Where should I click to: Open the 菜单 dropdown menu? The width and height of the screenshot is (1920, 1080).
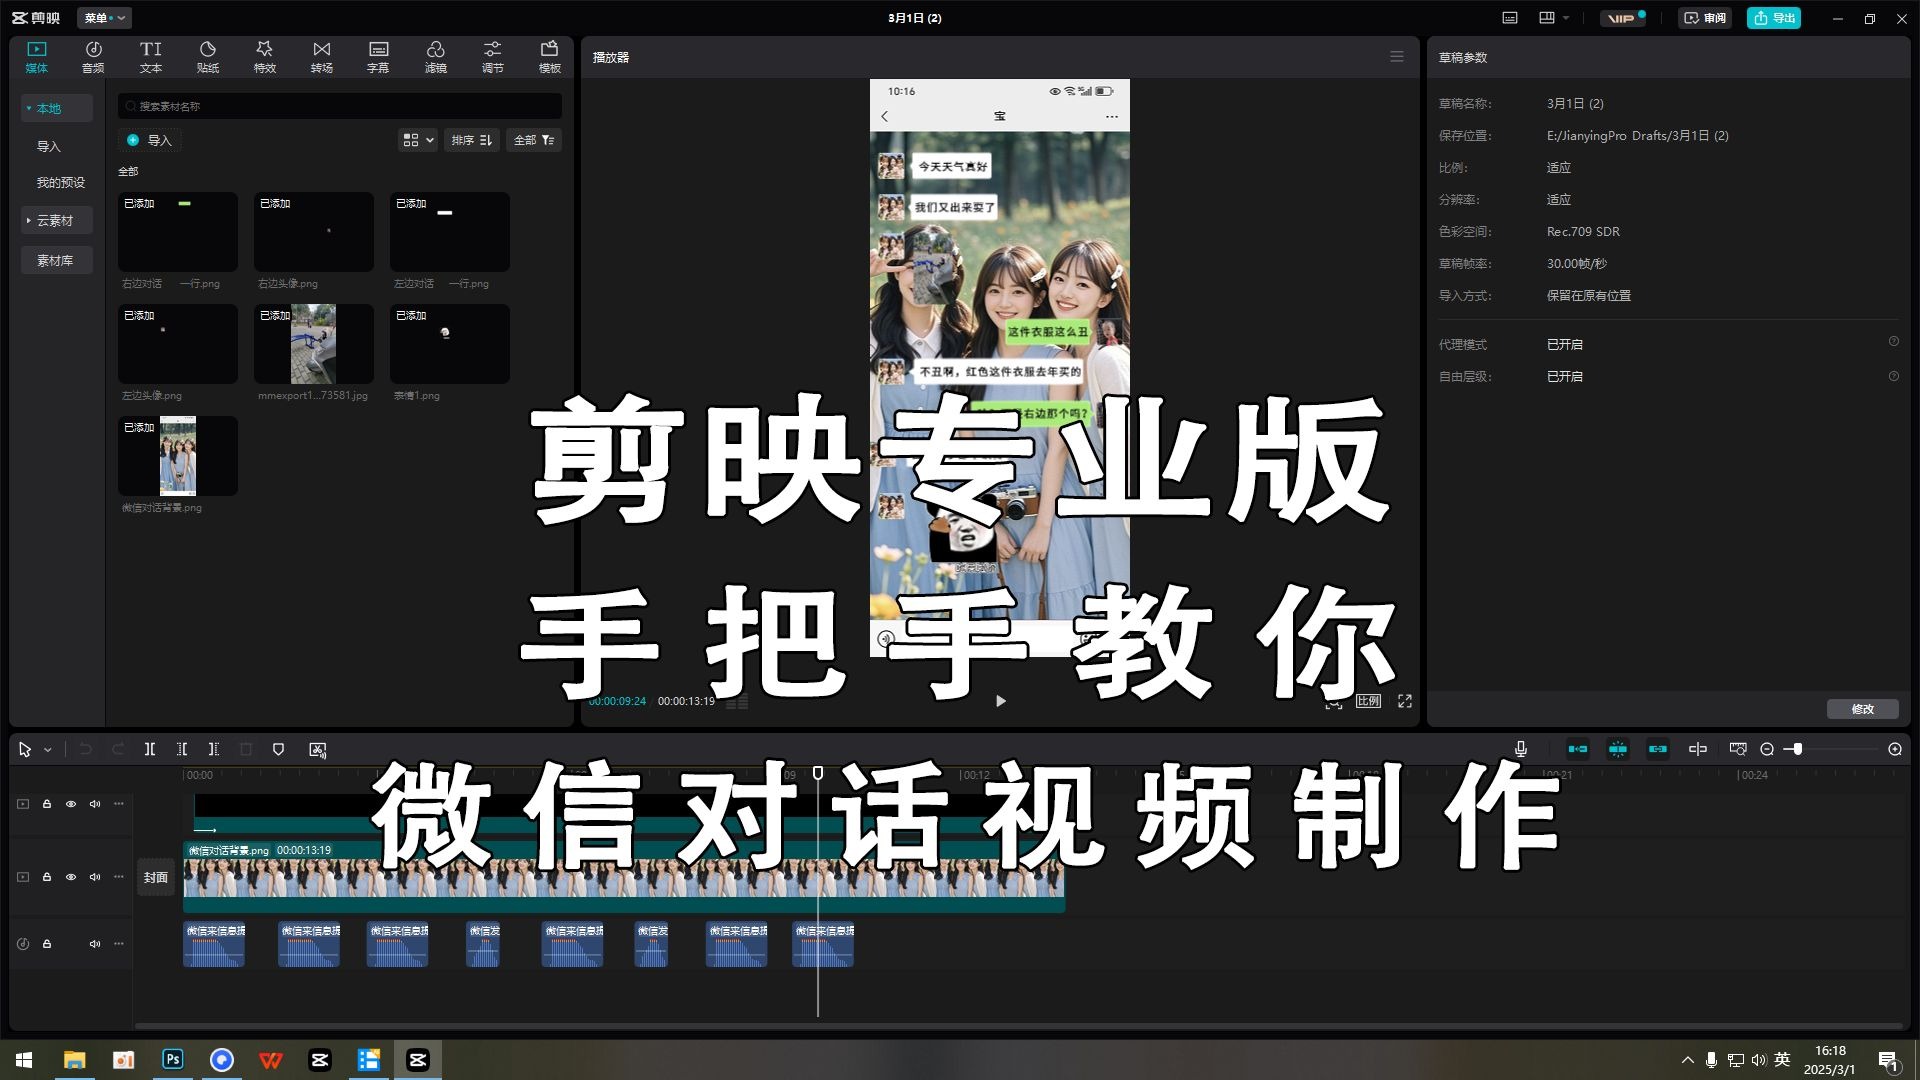[x=105, y=18]
